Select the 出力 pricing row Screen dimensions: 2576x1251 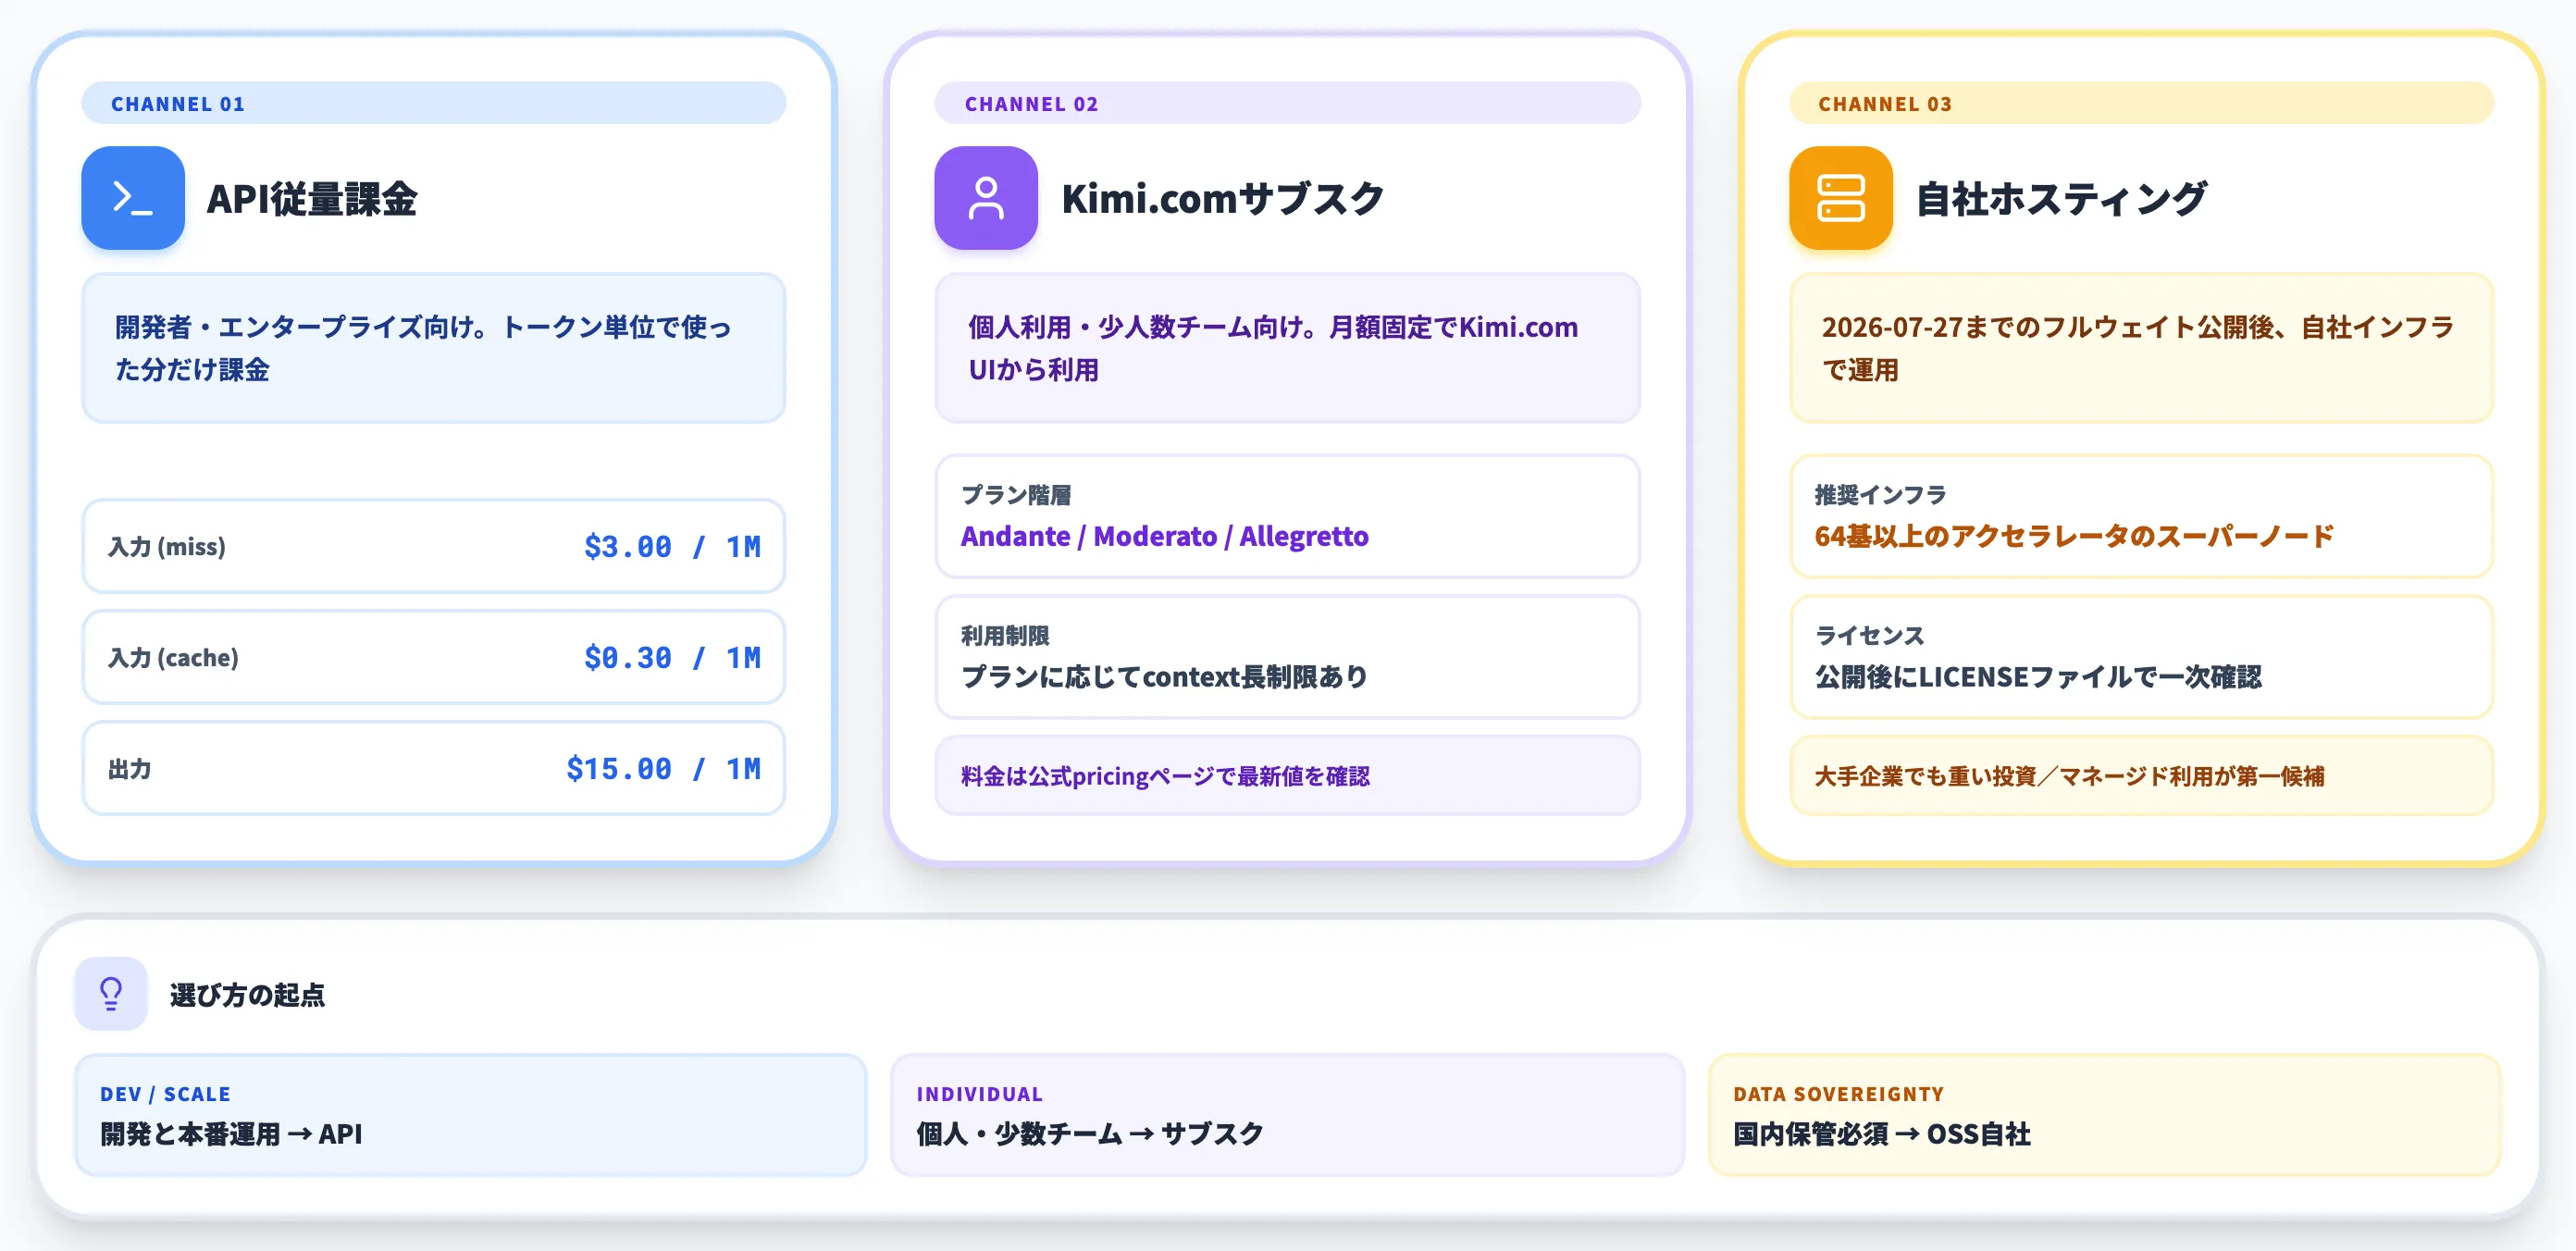(x=434, y=768)
